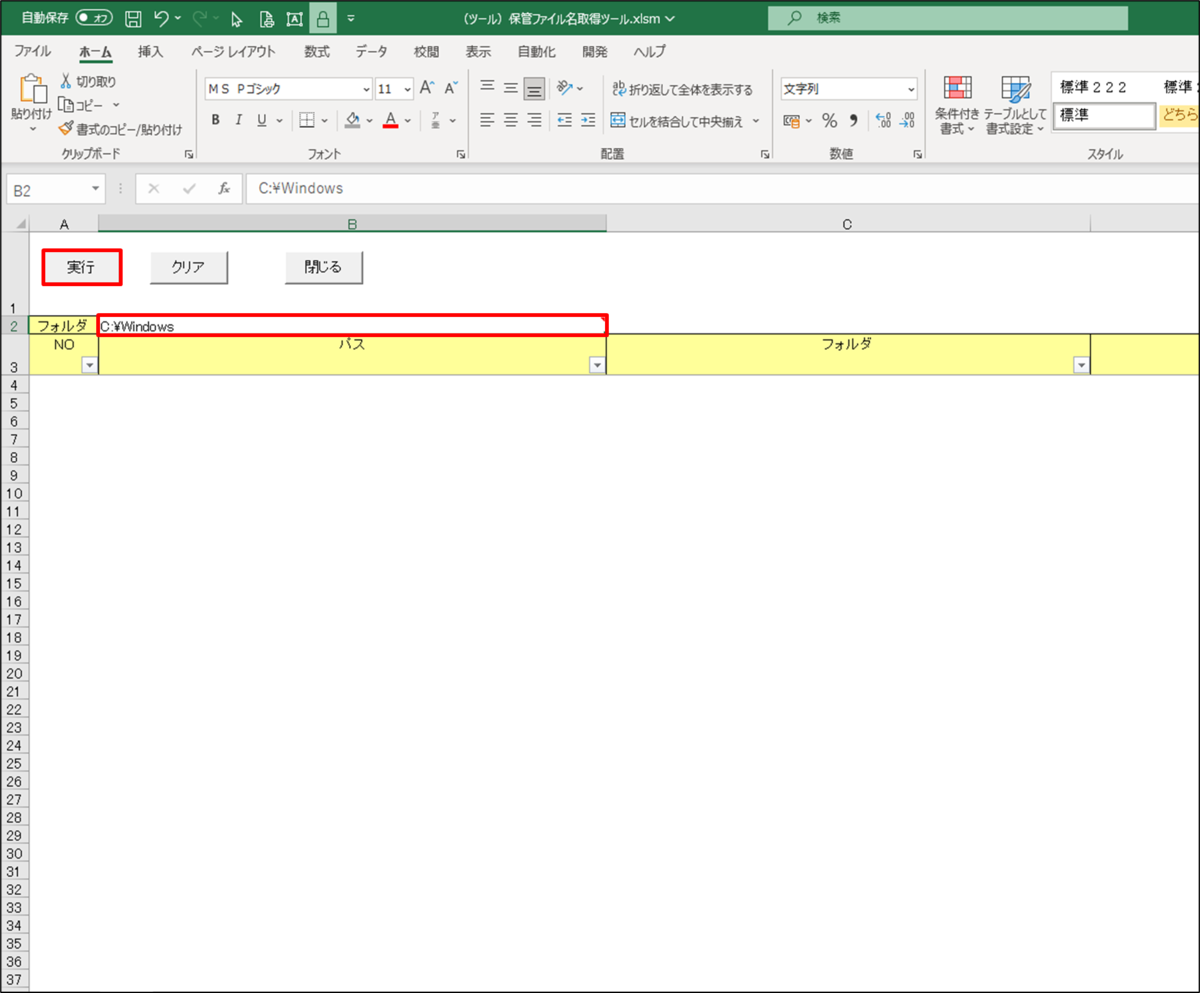The height and width of the screenshot is (993, 1200).
Task: Apply the red font color A
Action: point(391,120)
